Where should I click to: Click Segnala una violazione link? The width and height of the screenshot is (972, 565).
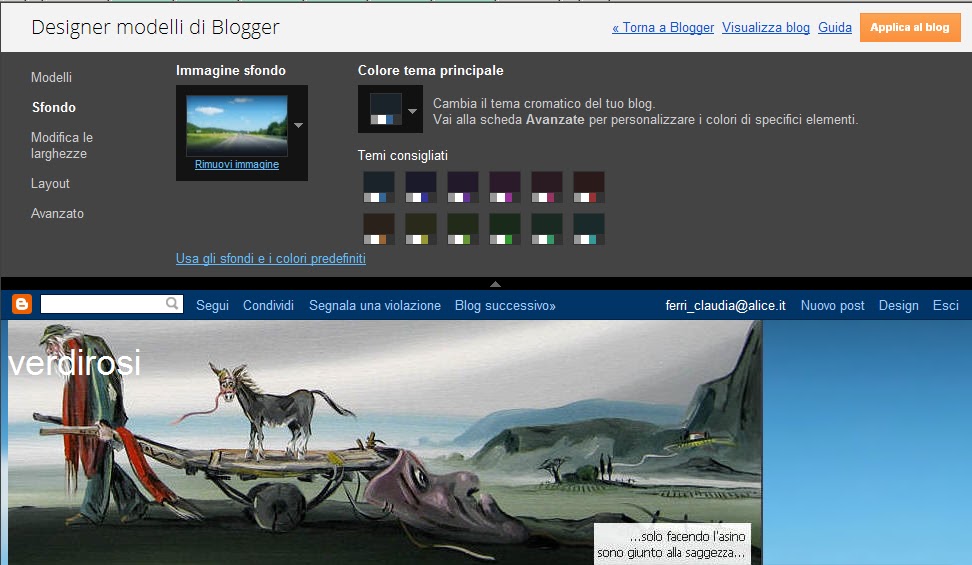coord(375,305)
